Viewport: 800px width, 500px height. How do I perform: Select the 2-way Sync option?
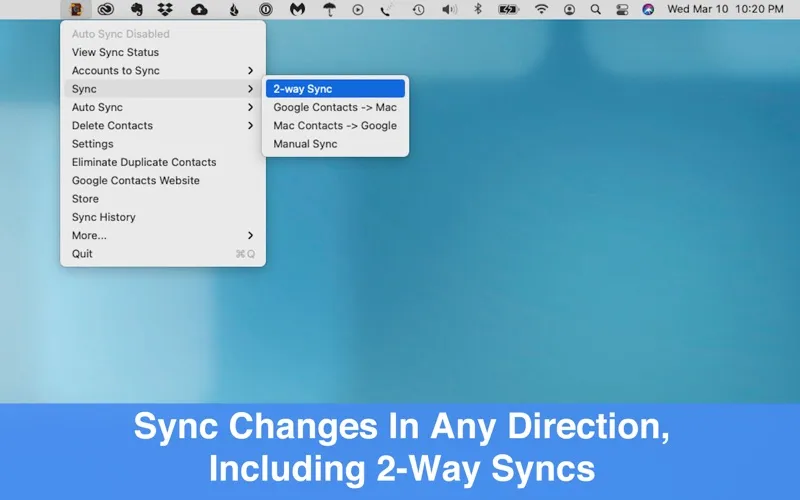[334, 89]
